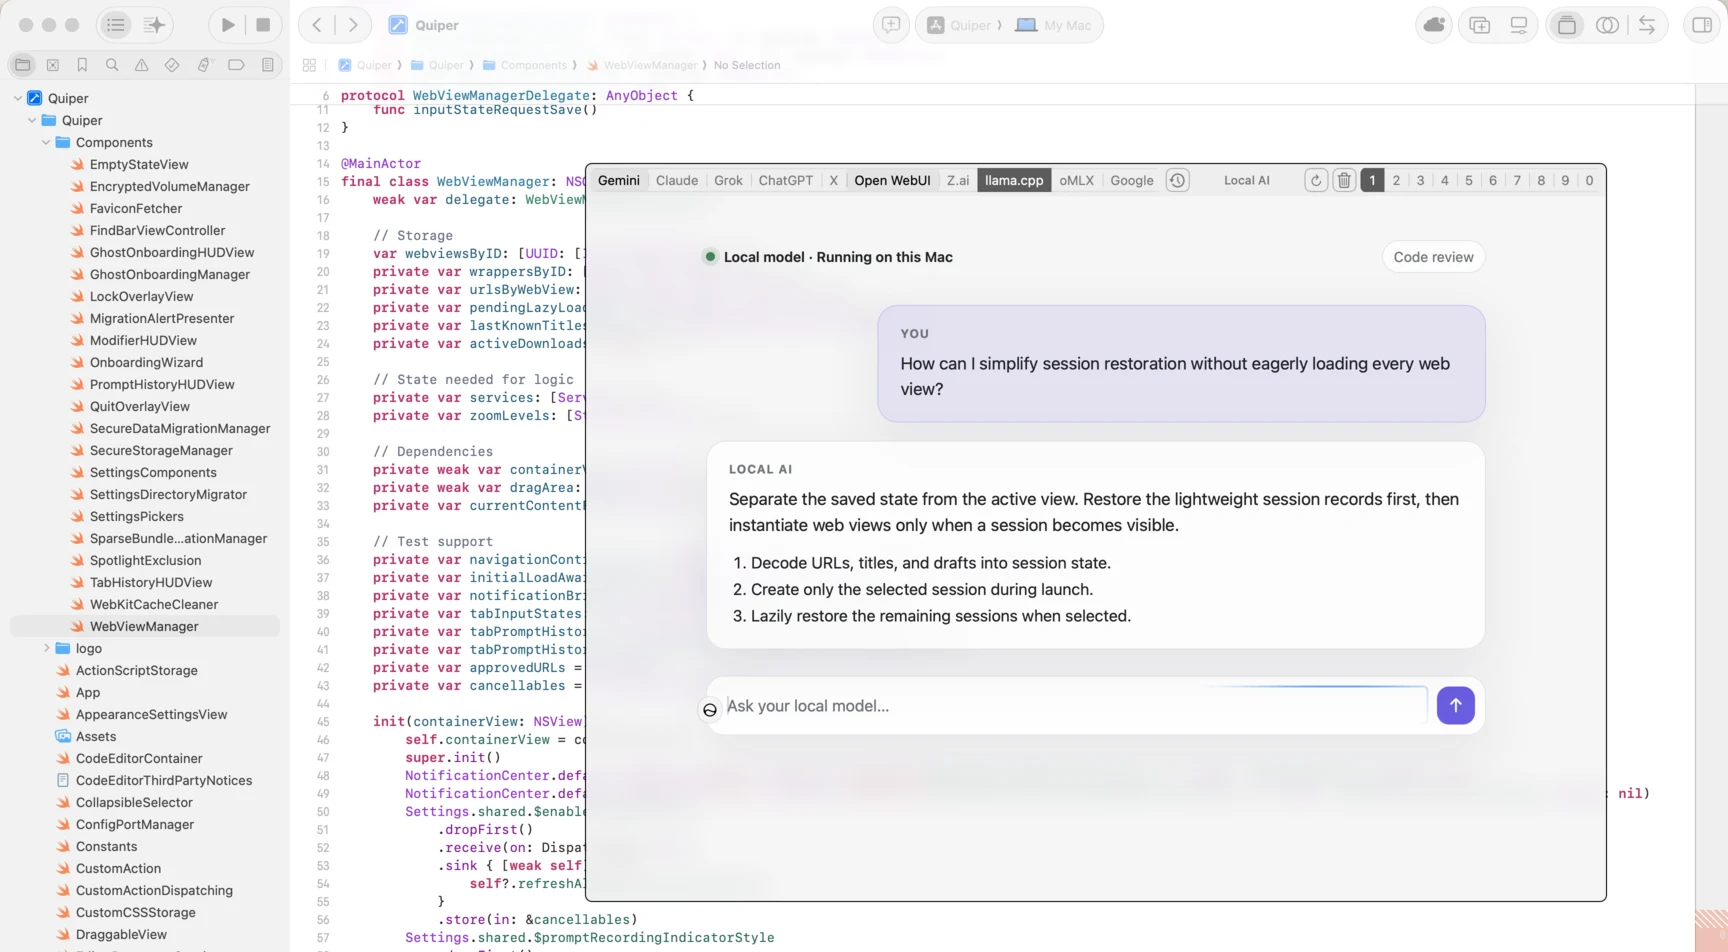Open session history clock icon in Quiper

(x=1178, y=181)
